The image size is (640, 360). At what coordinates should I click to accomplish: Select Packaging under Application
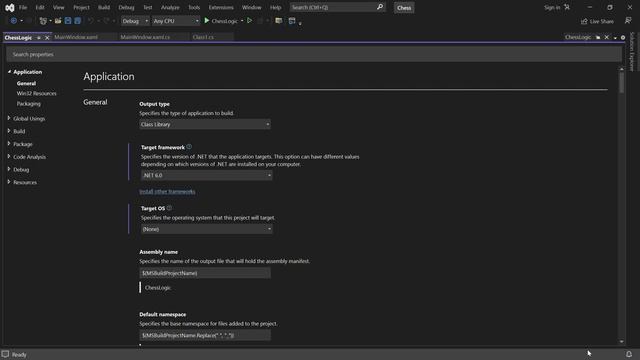point(29,104)
